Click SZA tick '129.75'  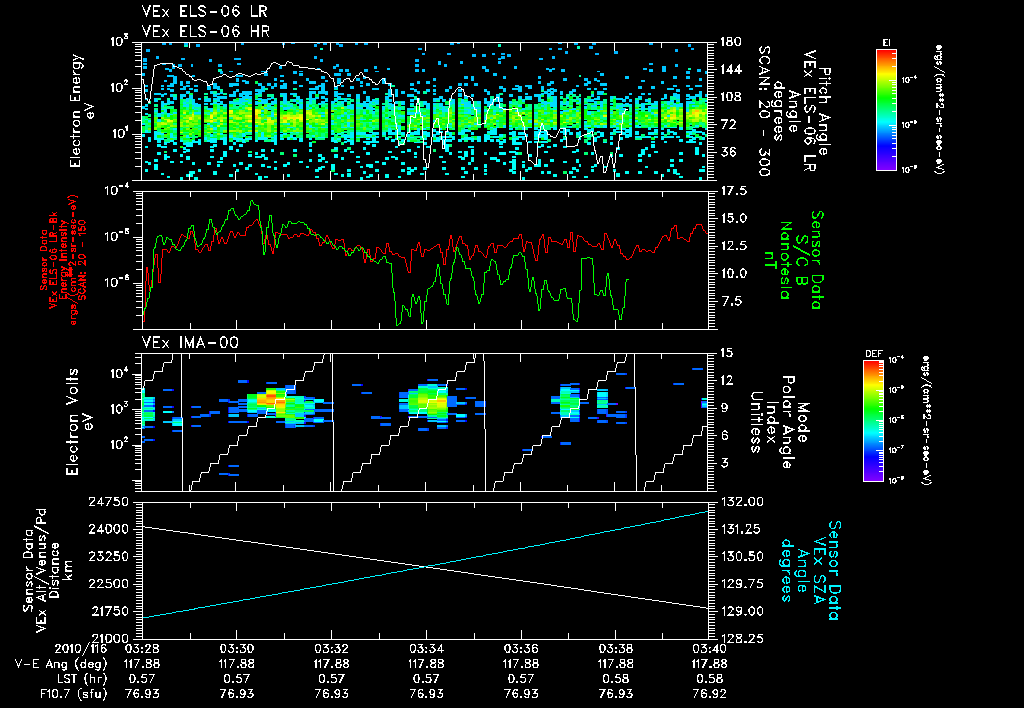[741, 584]
